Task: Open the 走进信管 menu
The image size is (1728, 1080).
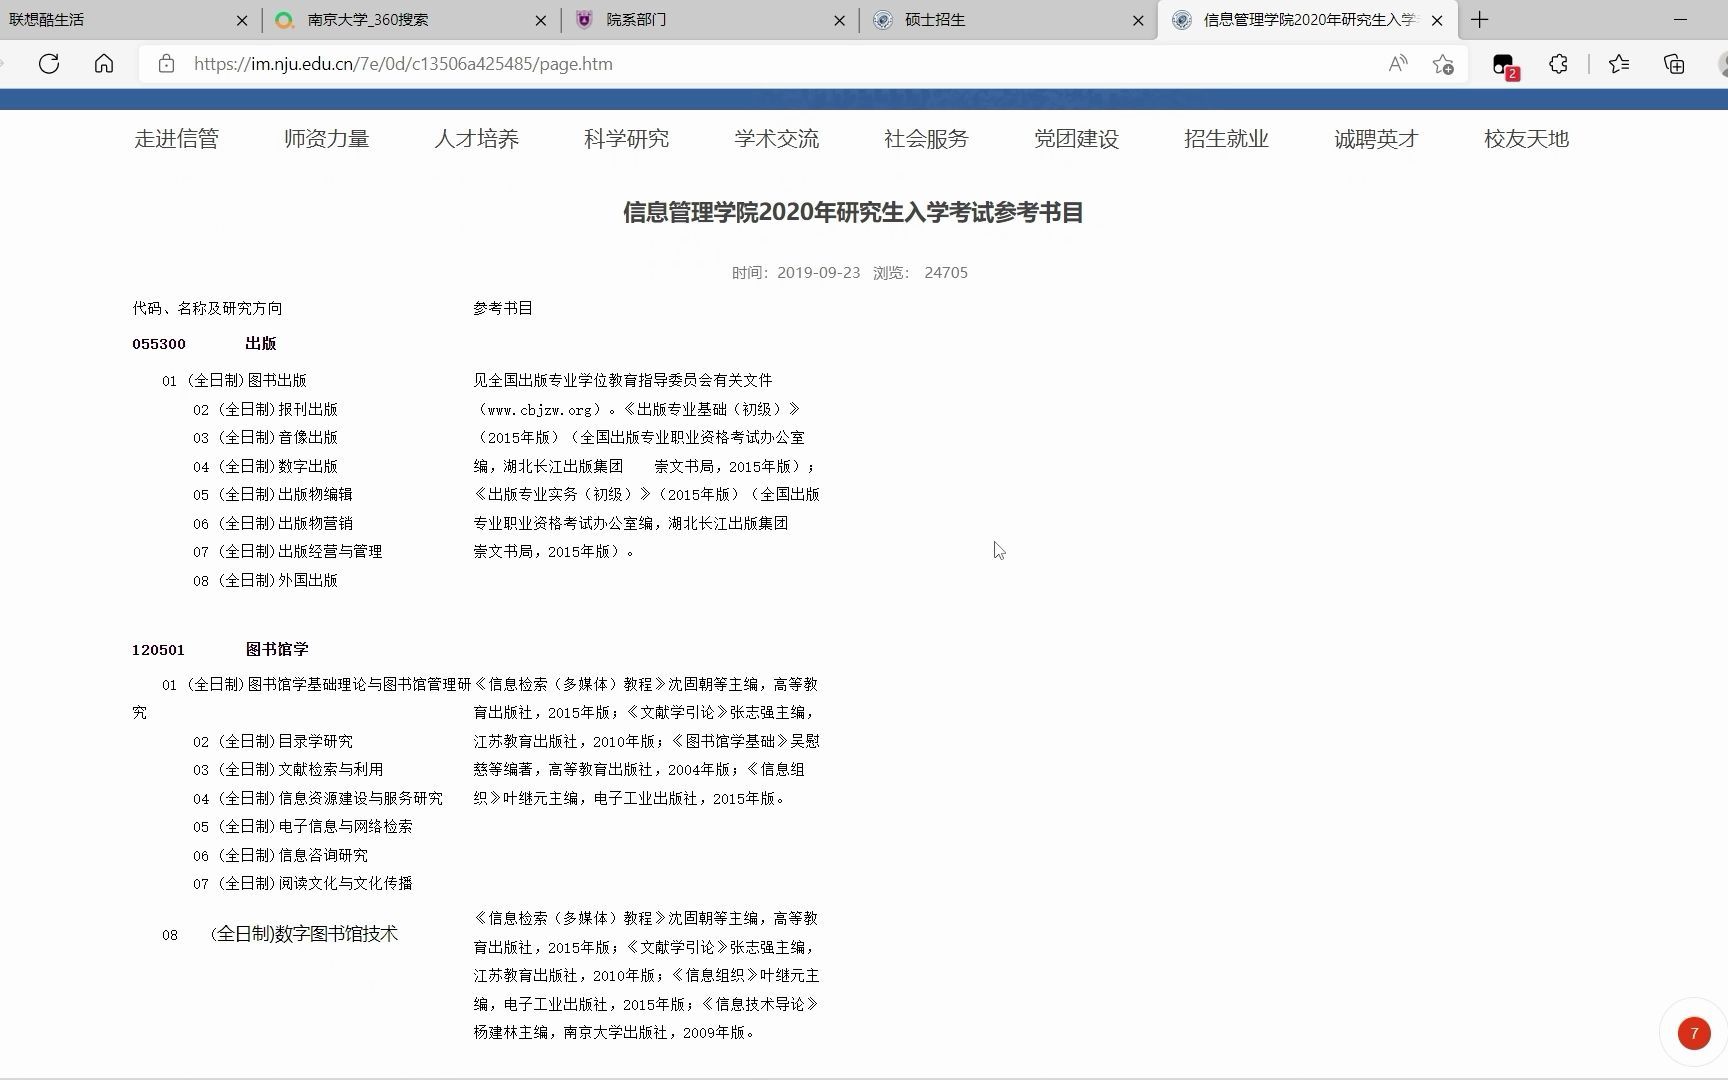Action: coord(176,139)
